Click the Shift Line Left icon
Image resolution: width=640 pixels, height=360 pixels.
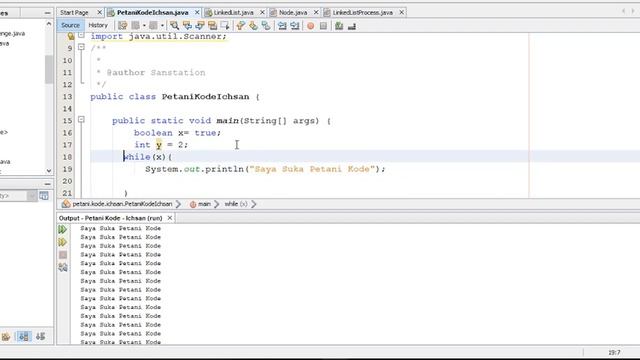282,26
